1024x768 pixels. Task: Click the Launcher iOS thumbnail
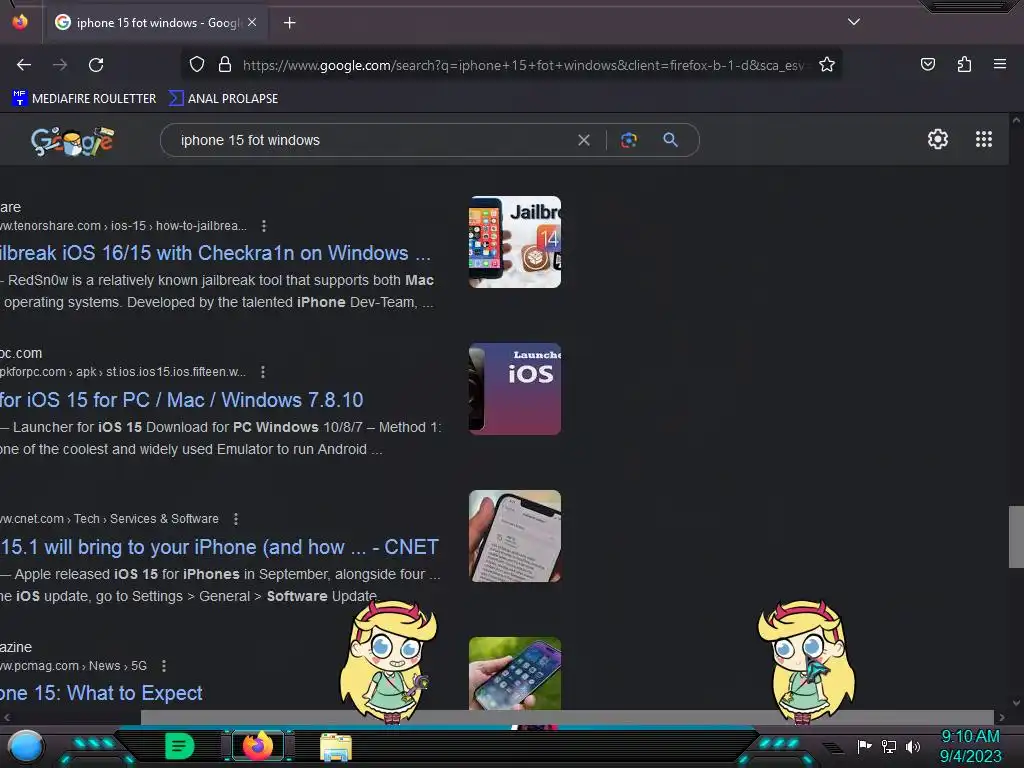pyautogui.click(x=515, y=389)
